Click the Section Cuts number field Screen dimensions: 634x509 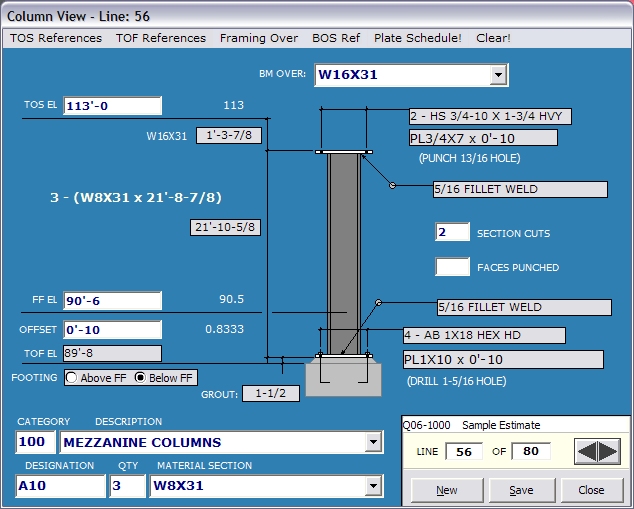tap(452, 232)
